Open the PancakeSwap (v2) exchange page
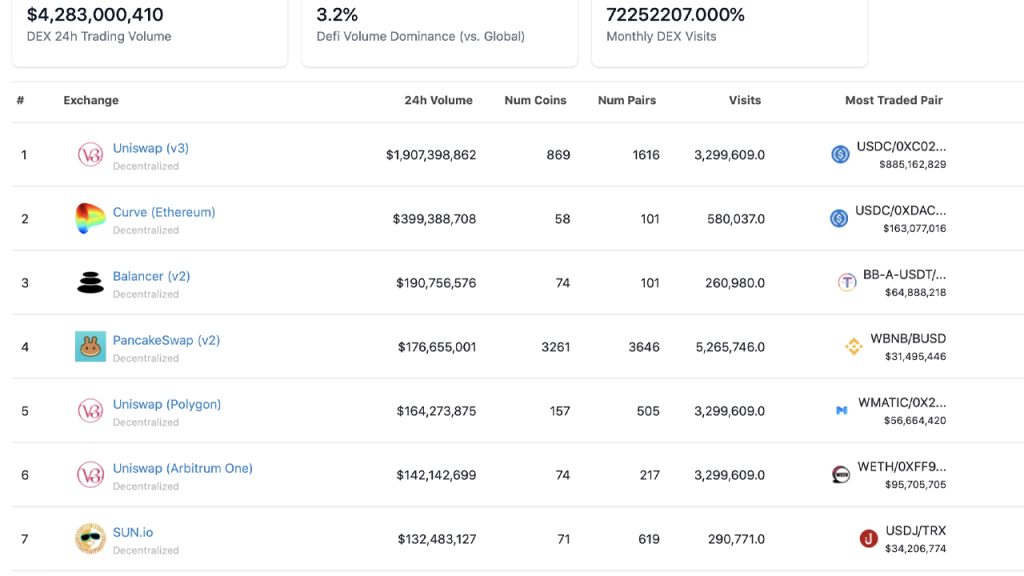 tap(164, 340)
